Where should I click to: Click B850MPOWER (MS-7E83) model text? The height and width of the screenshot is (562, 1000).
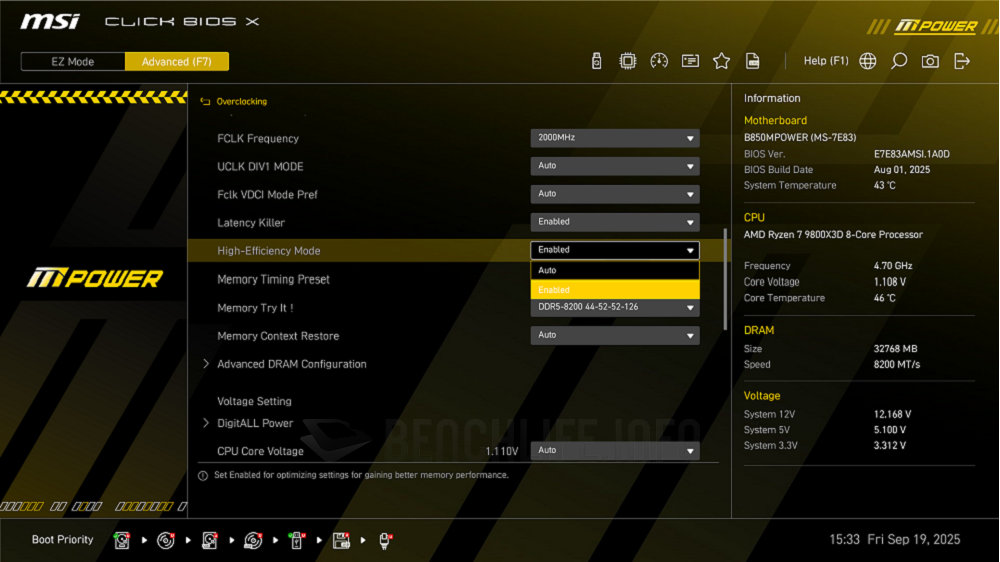coord(800,137)
